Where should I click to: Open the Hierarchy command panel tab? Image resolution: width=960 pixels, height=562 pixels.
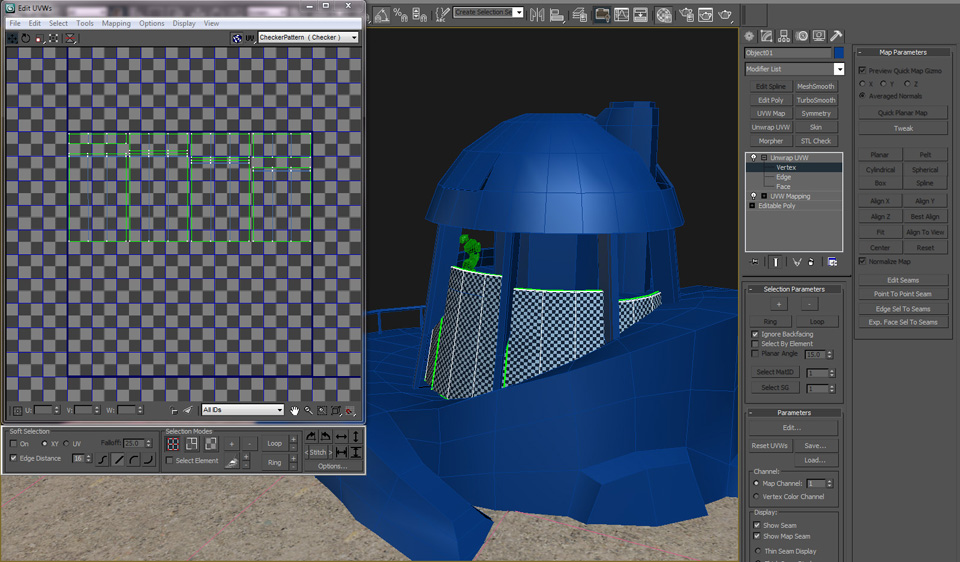coord(784,36)
